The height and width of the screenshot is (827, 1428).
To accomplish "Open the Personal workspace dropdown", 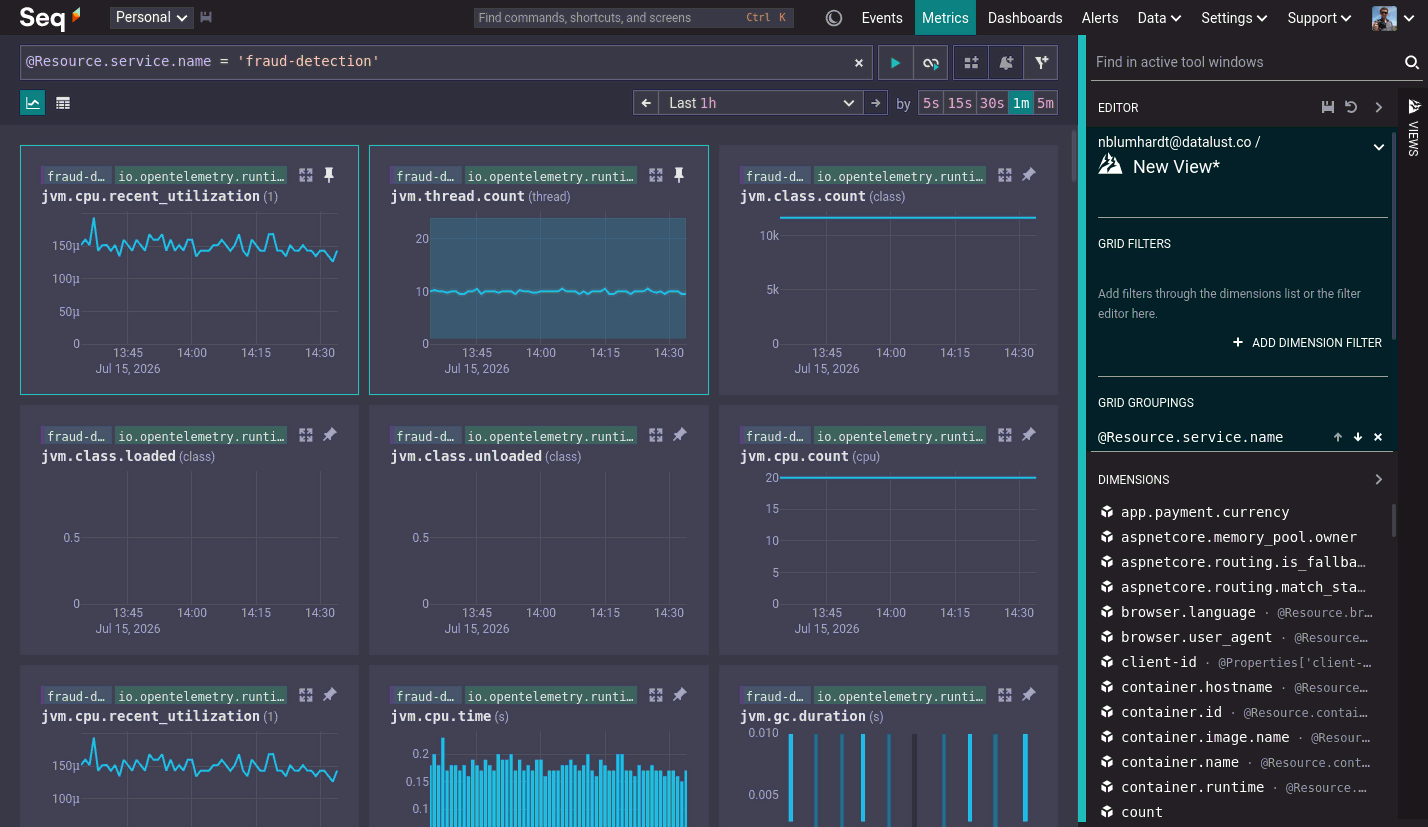I will (x=152, y=17).
